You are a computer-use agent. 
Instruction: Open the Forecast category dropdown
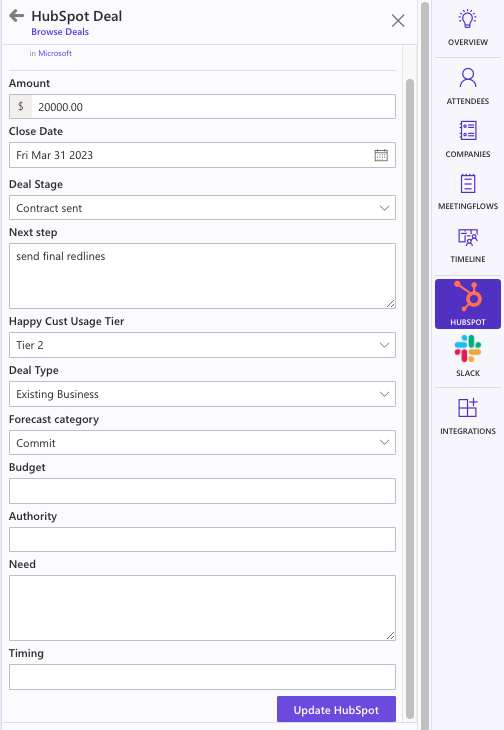tap(202, 443)
